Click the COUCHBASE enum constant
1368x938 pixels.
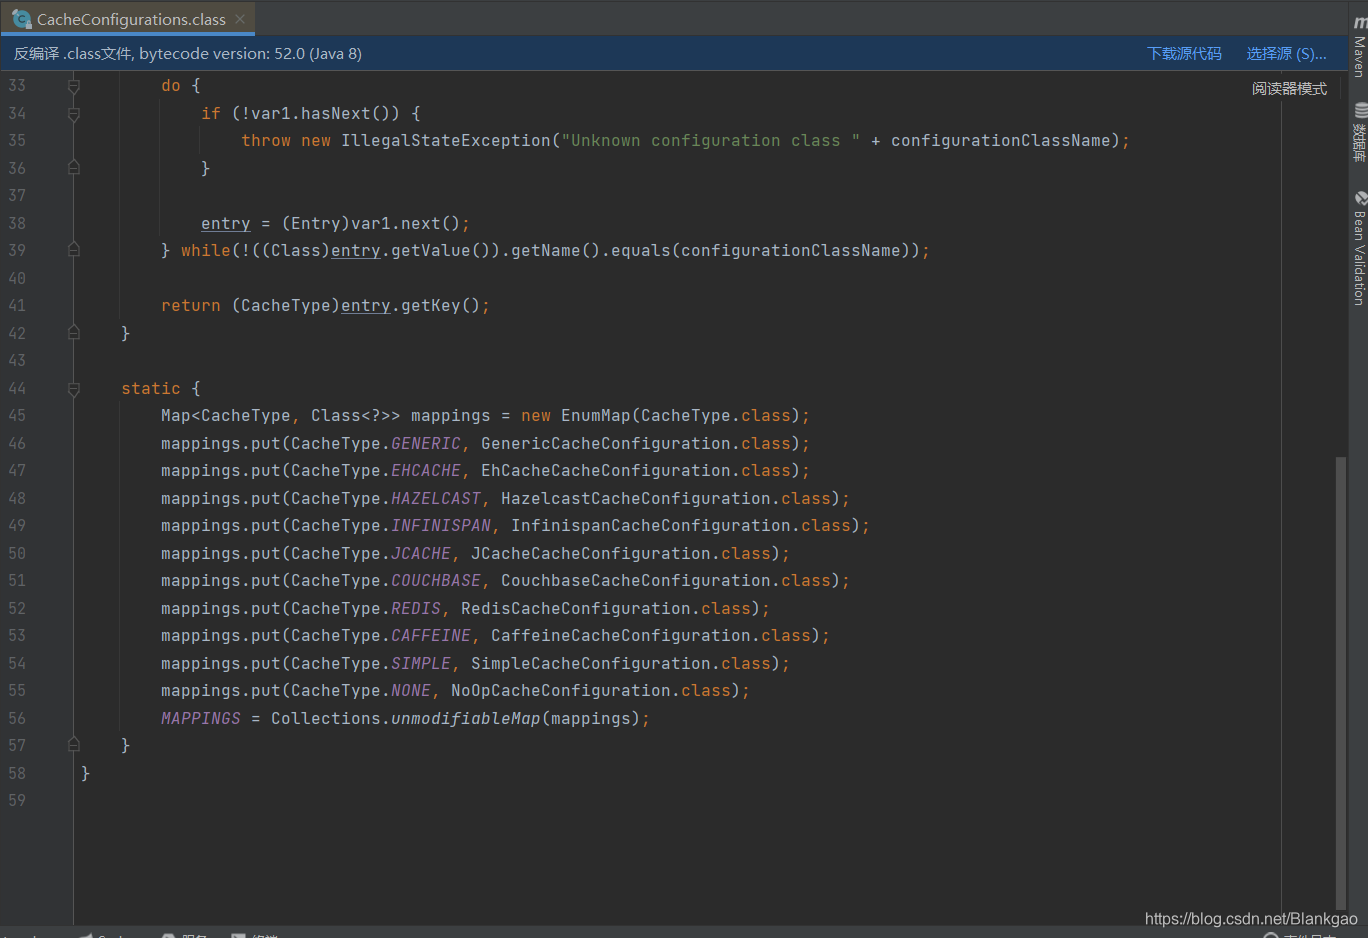[x=436, y=581]
